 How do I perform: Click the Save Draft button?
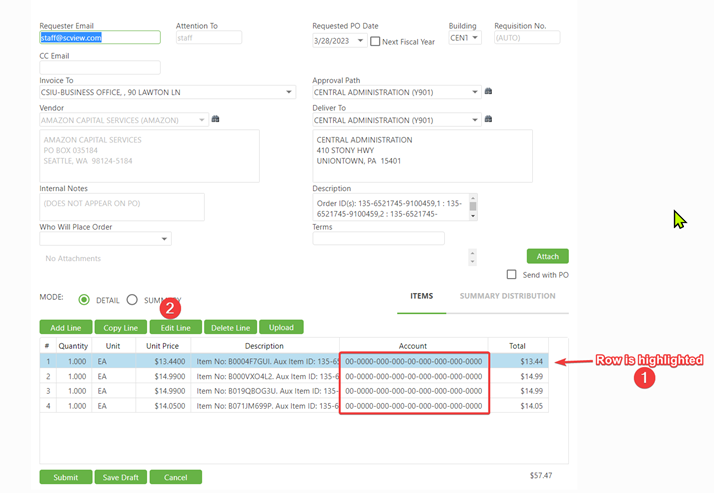(121, 477)
